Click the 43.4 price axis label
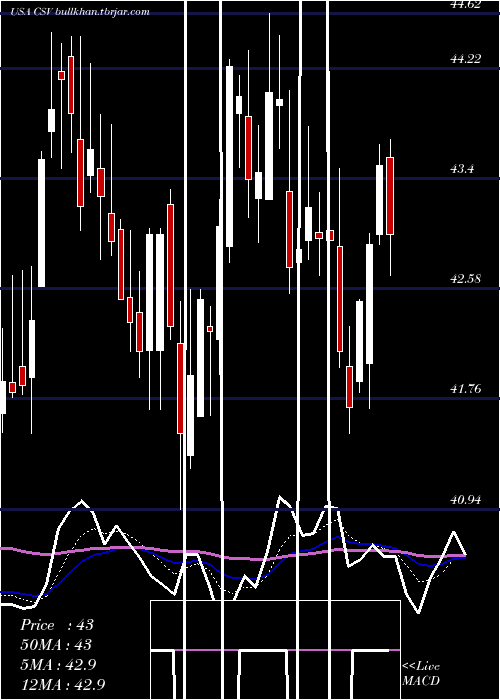The image size is (500, 700). [462, 169]
